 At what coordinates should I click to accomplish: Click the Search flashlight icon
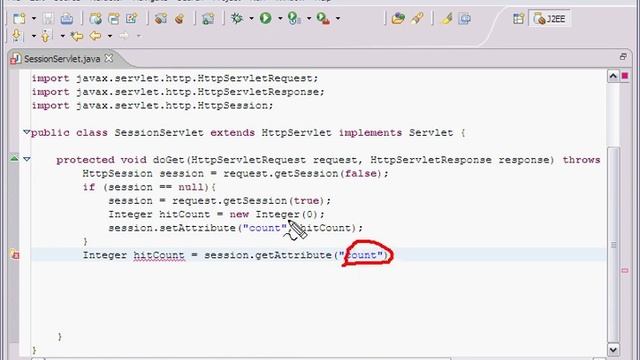pos(418,18)
